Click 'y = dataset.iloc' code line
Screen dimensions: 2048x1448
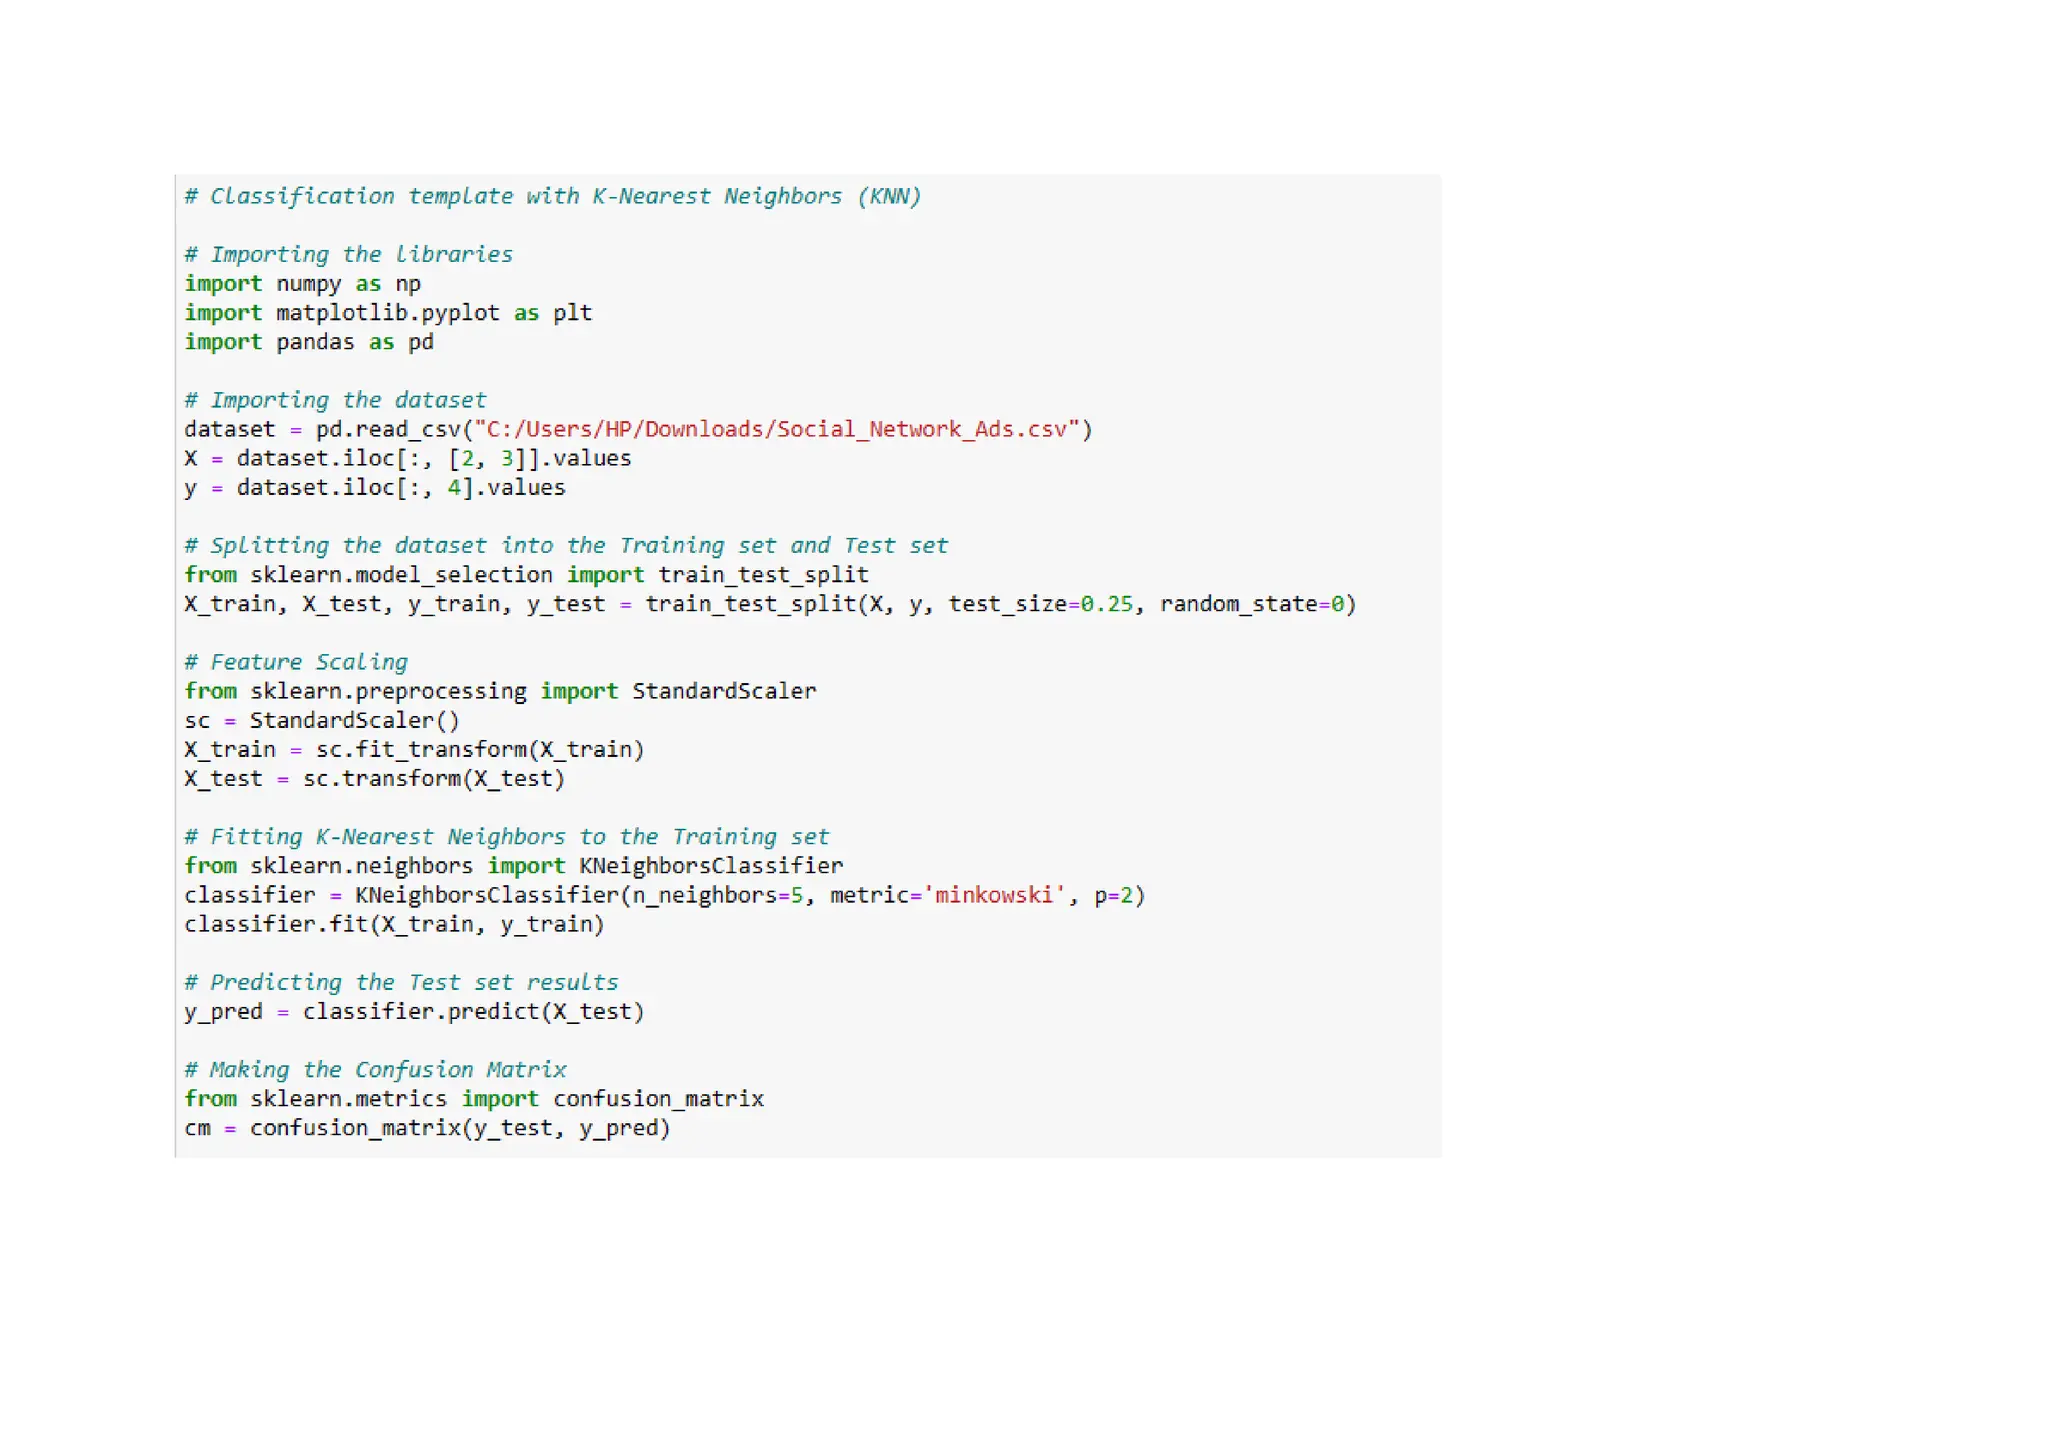[x=374, y=488]
